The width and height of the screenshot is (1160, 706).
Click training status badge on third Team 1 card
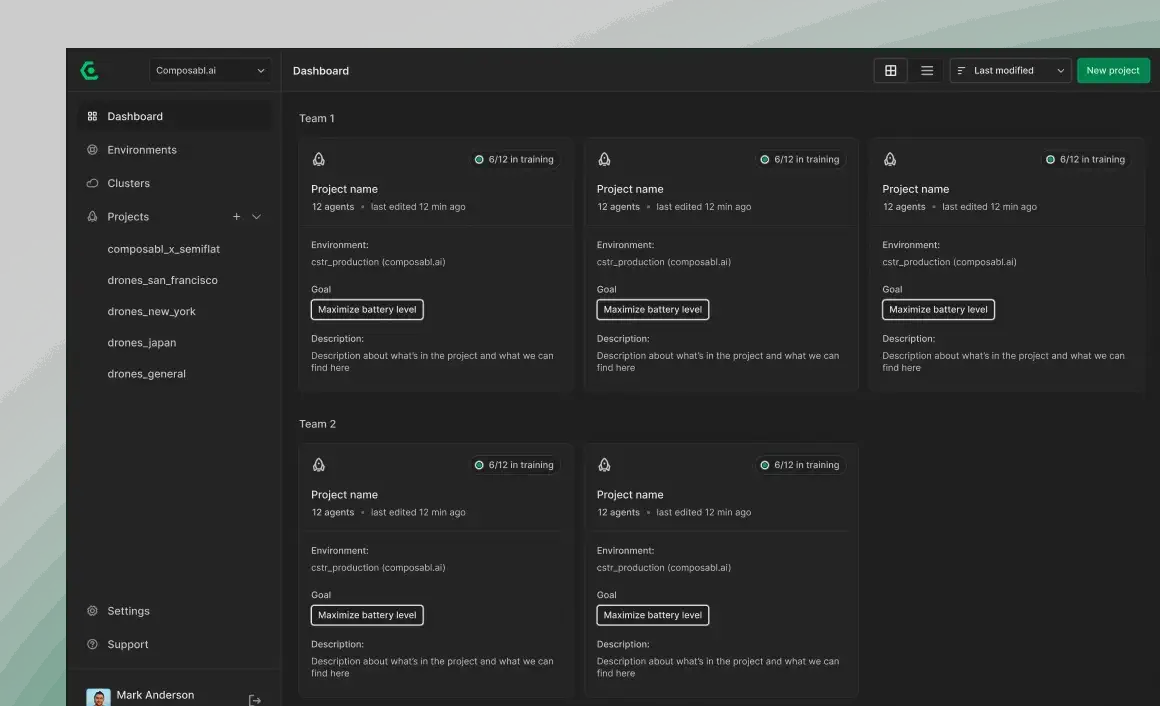click(1085, 159)
